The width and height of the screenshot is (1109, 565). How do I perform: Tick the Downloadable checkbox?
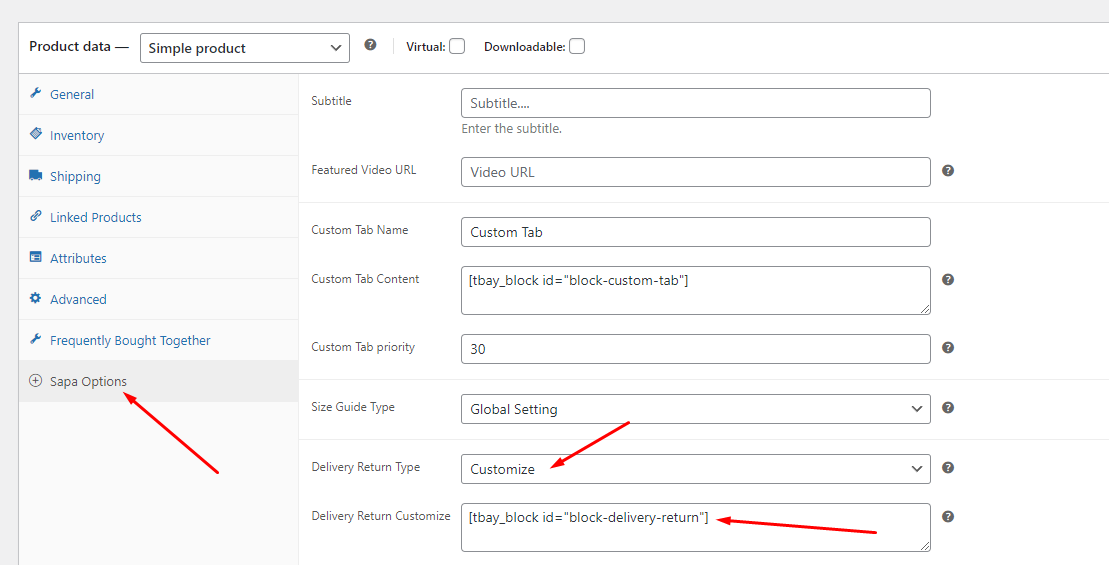[577, 46]
